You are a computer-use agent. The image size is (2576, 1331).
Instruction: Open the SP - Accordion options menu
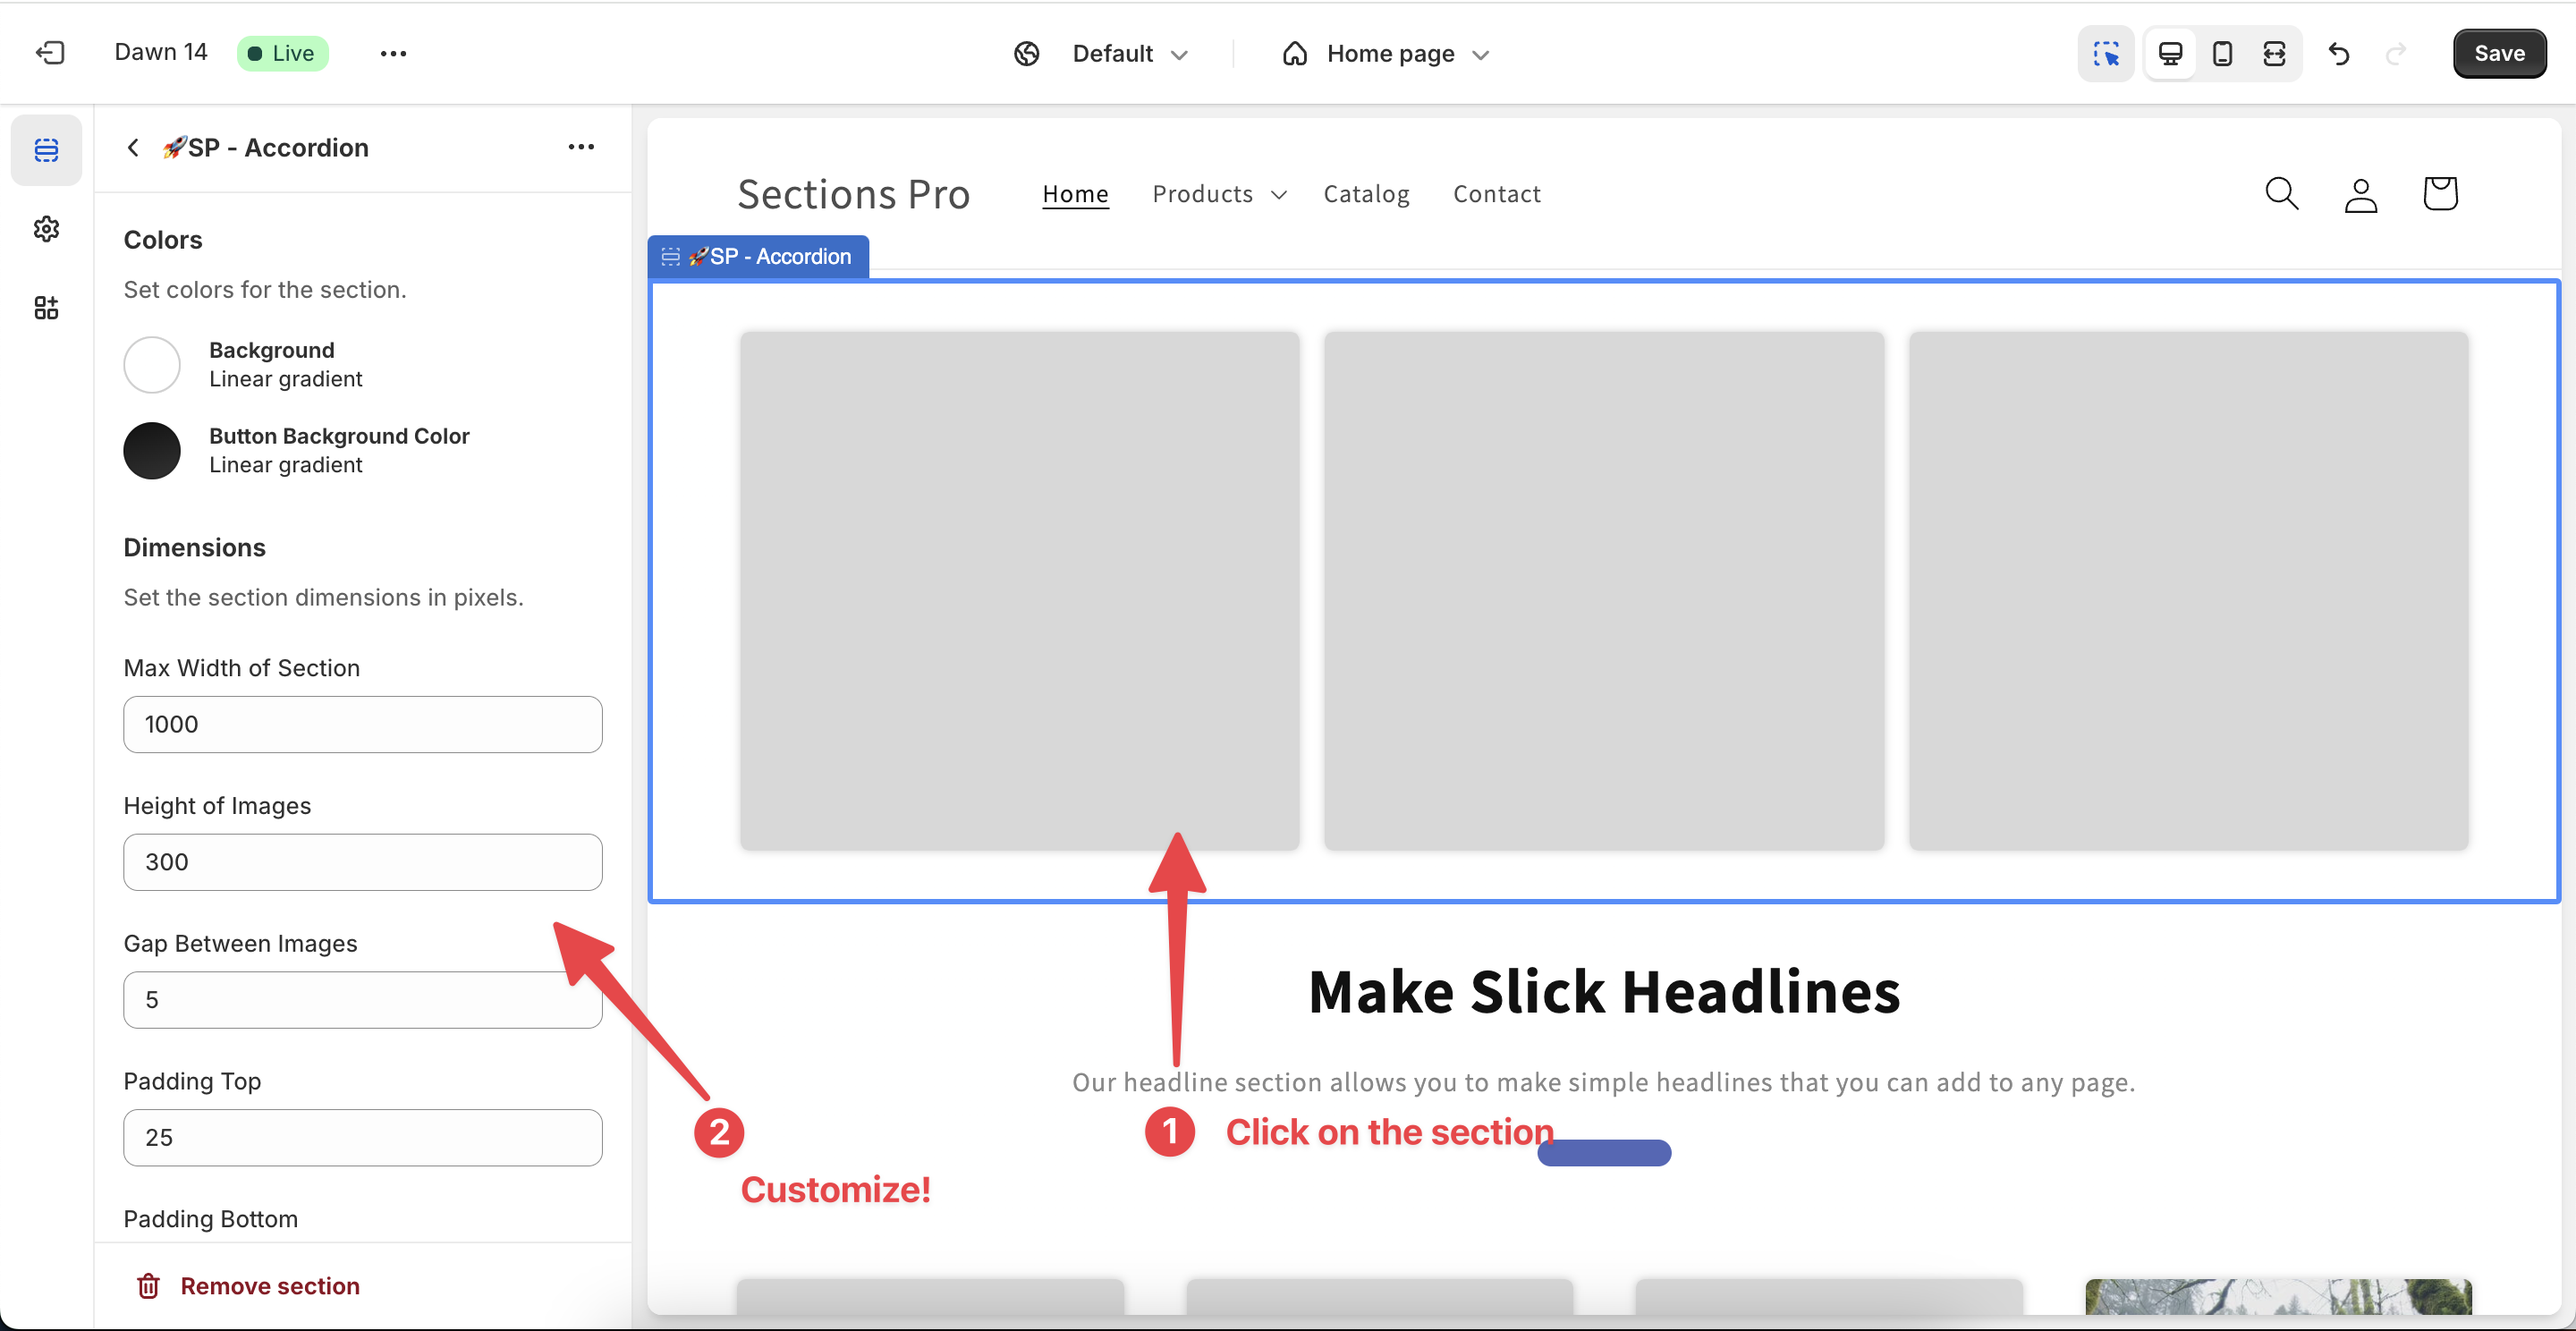click(581, 147)
